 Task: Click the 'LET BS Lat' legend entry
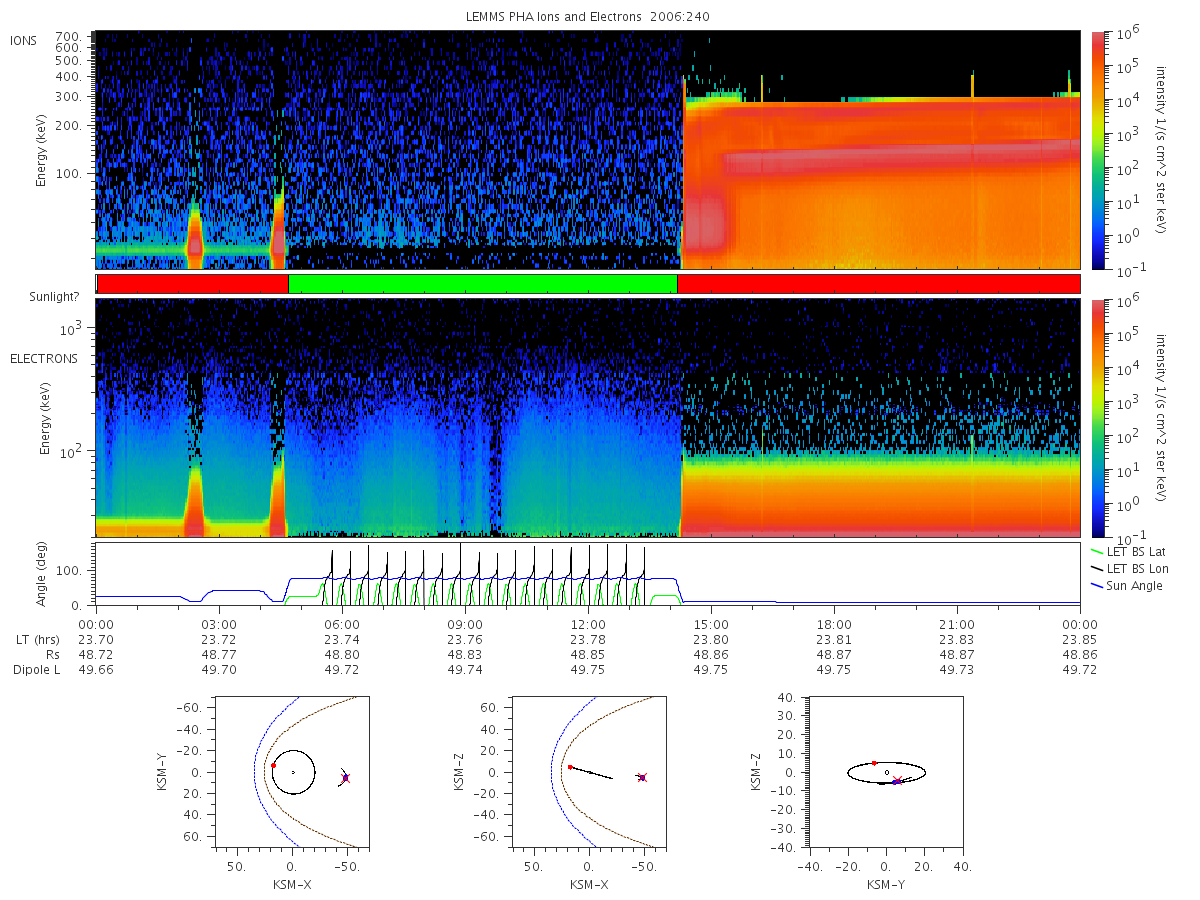point(1127,551)
